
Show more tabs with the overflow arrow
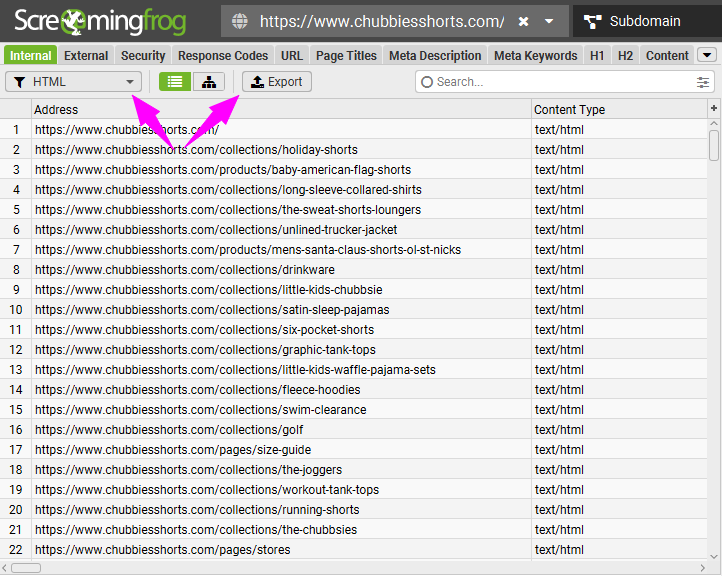[706, 55]
